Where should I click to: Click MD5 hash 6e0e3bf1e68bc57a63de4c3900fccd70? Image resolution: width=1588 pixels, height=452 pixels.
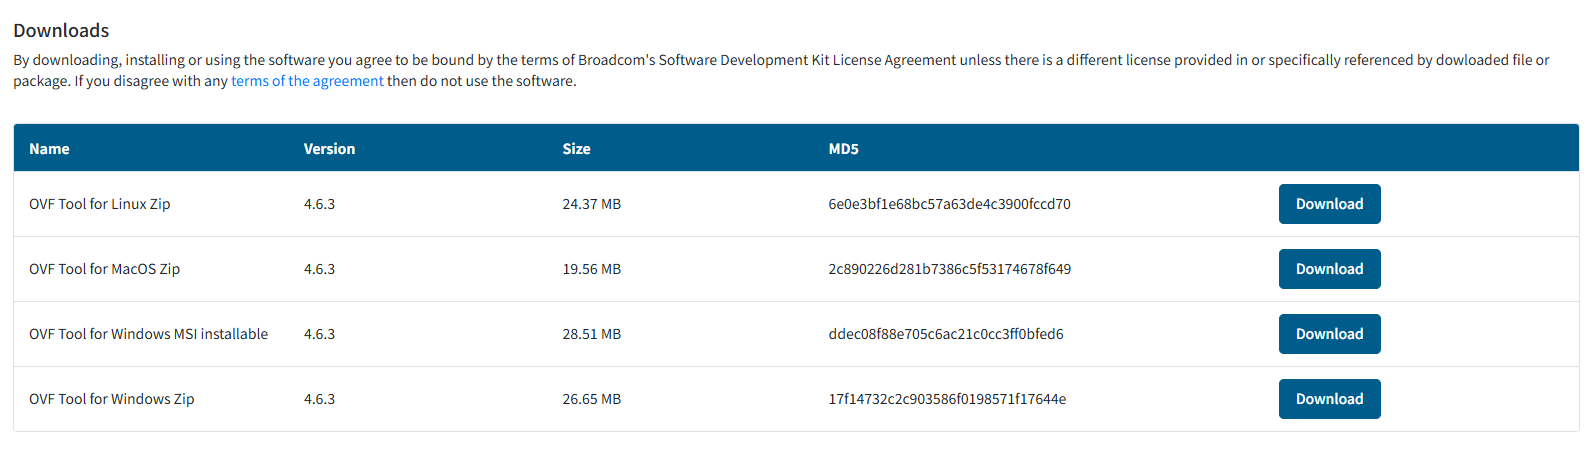(x=949, y=204)
